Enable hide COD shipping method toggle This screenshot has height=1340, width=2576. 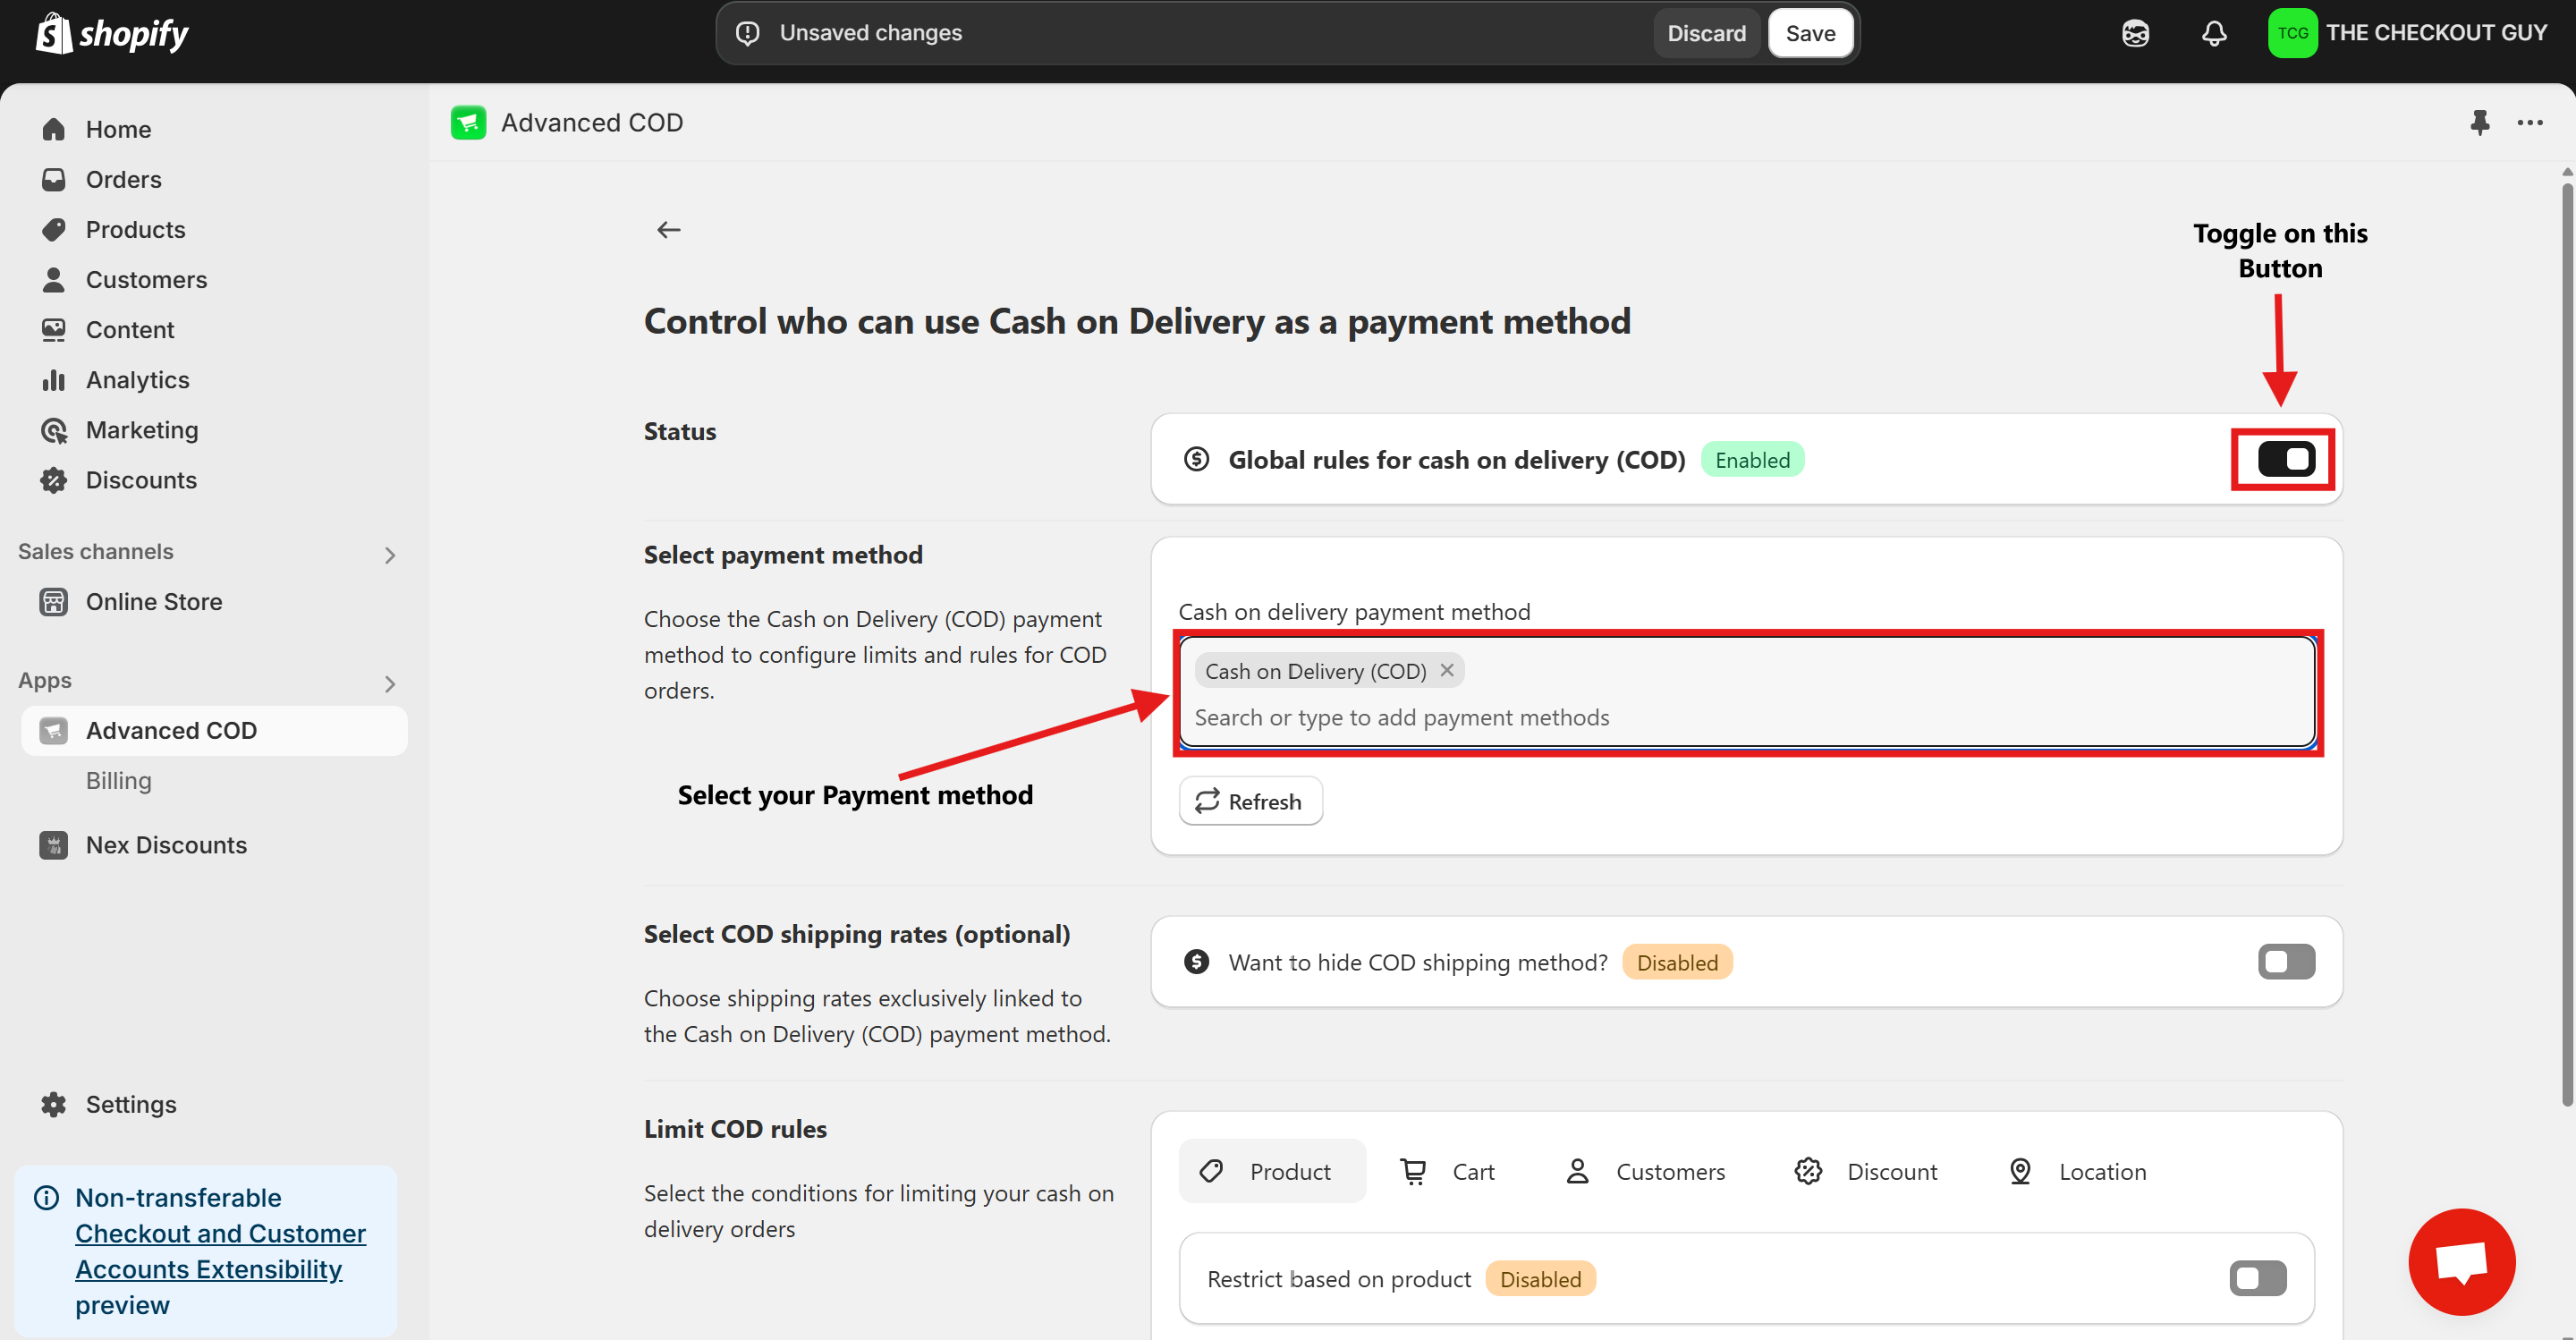point(2285,962)
